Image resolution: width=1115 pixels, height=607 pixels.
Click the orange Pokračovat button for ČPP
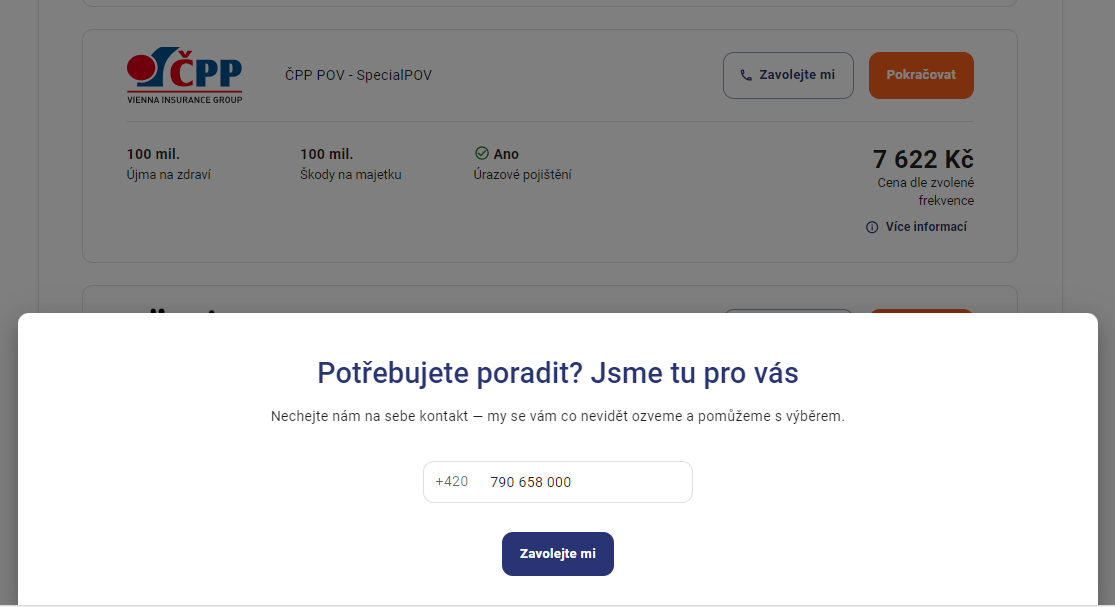point(921,75)
